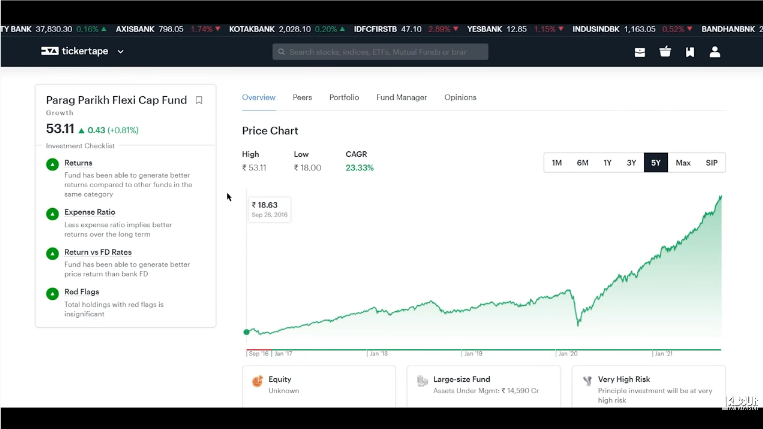Click the Red Flags green checklist icon
Viewport: 763px width, 429px height.
pos(53,294)
